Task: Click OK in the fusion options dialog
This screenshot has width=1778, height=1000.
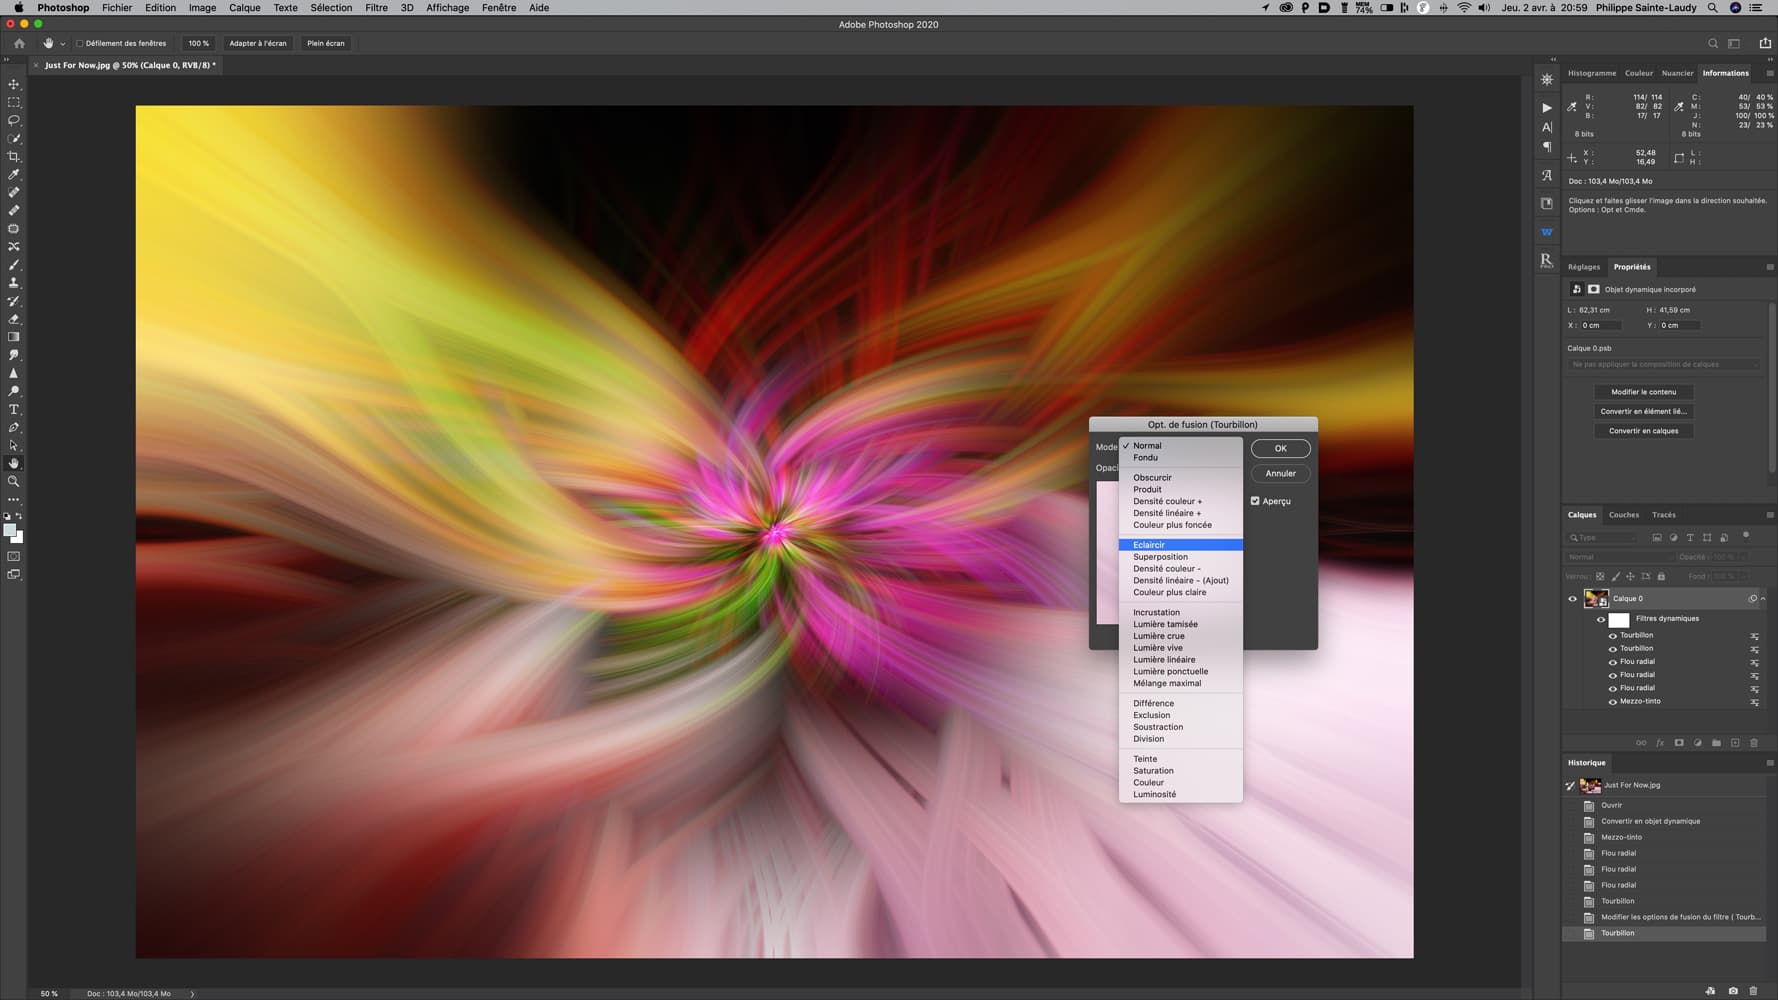Action: pos(1280,448)
